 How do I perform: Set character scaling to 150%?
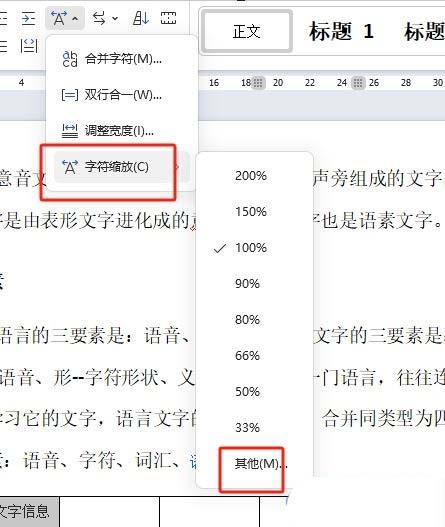point(251,212)
